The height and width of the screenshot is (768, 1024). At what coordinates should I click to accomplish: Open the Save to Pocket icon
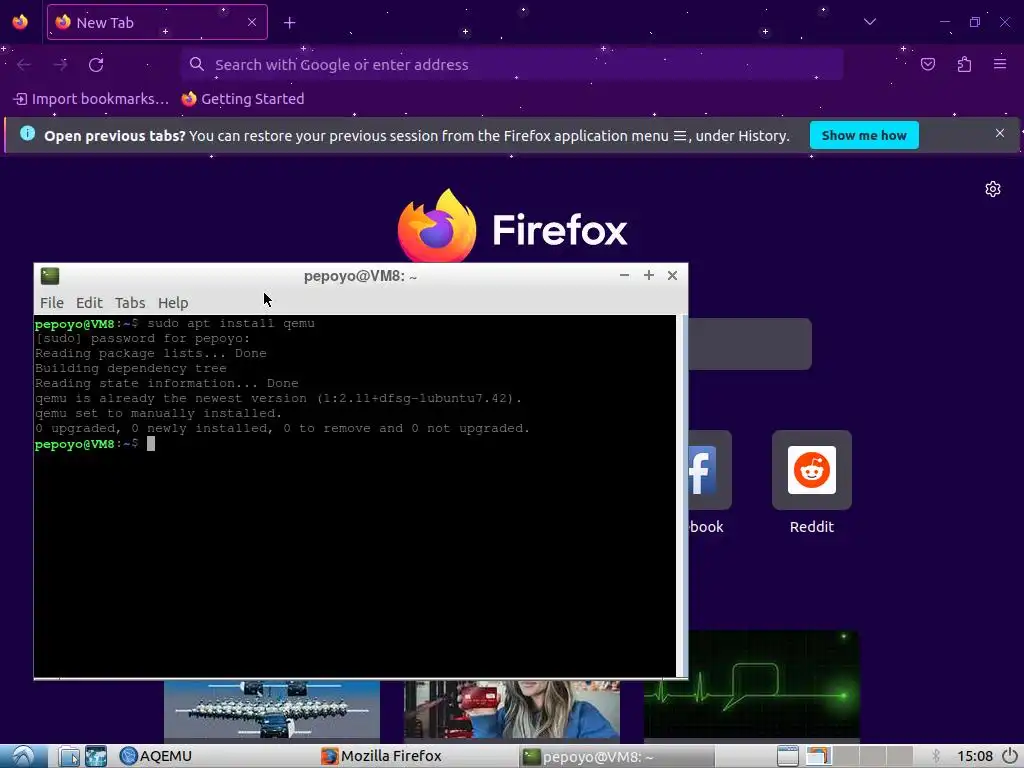tap(928, 64)
